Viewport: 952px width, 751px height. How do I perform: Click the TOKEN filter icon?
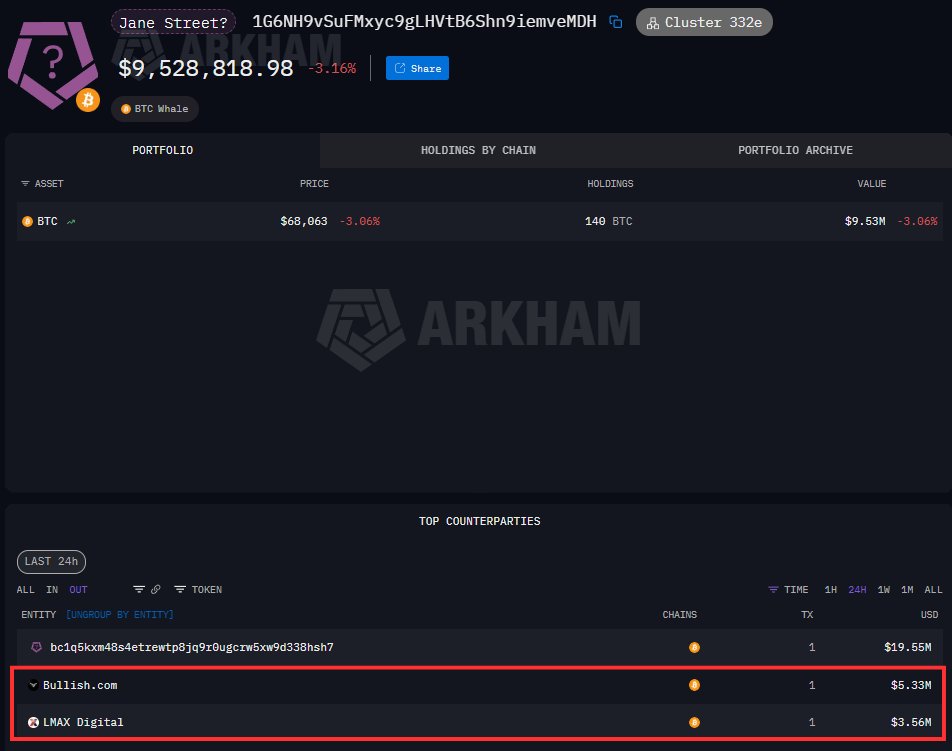180,590
